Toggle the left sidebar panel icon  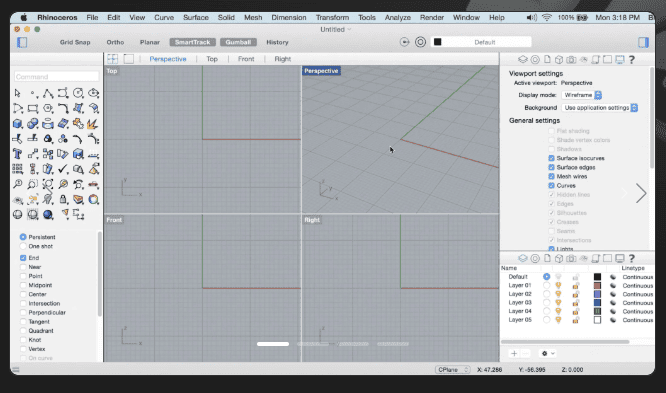[22, 42]
